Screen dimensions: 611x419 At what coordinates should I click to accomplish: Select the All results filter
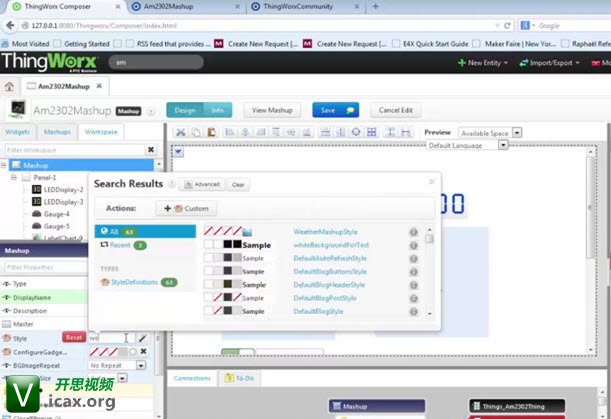point(145,232)
